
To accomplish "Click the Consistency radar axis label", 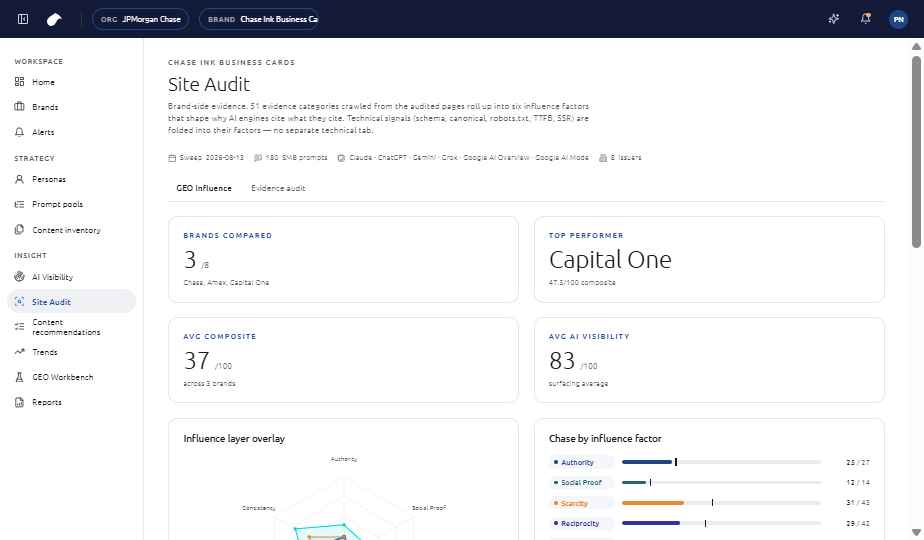I will coord(258,508).
